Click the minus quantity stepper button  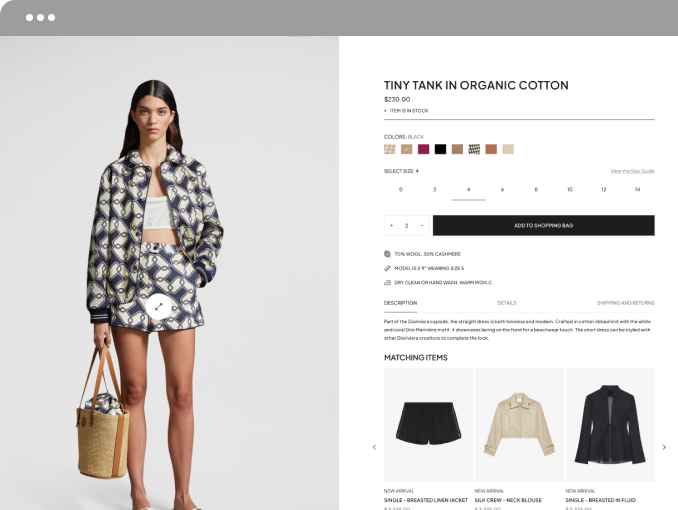(422, 225)
